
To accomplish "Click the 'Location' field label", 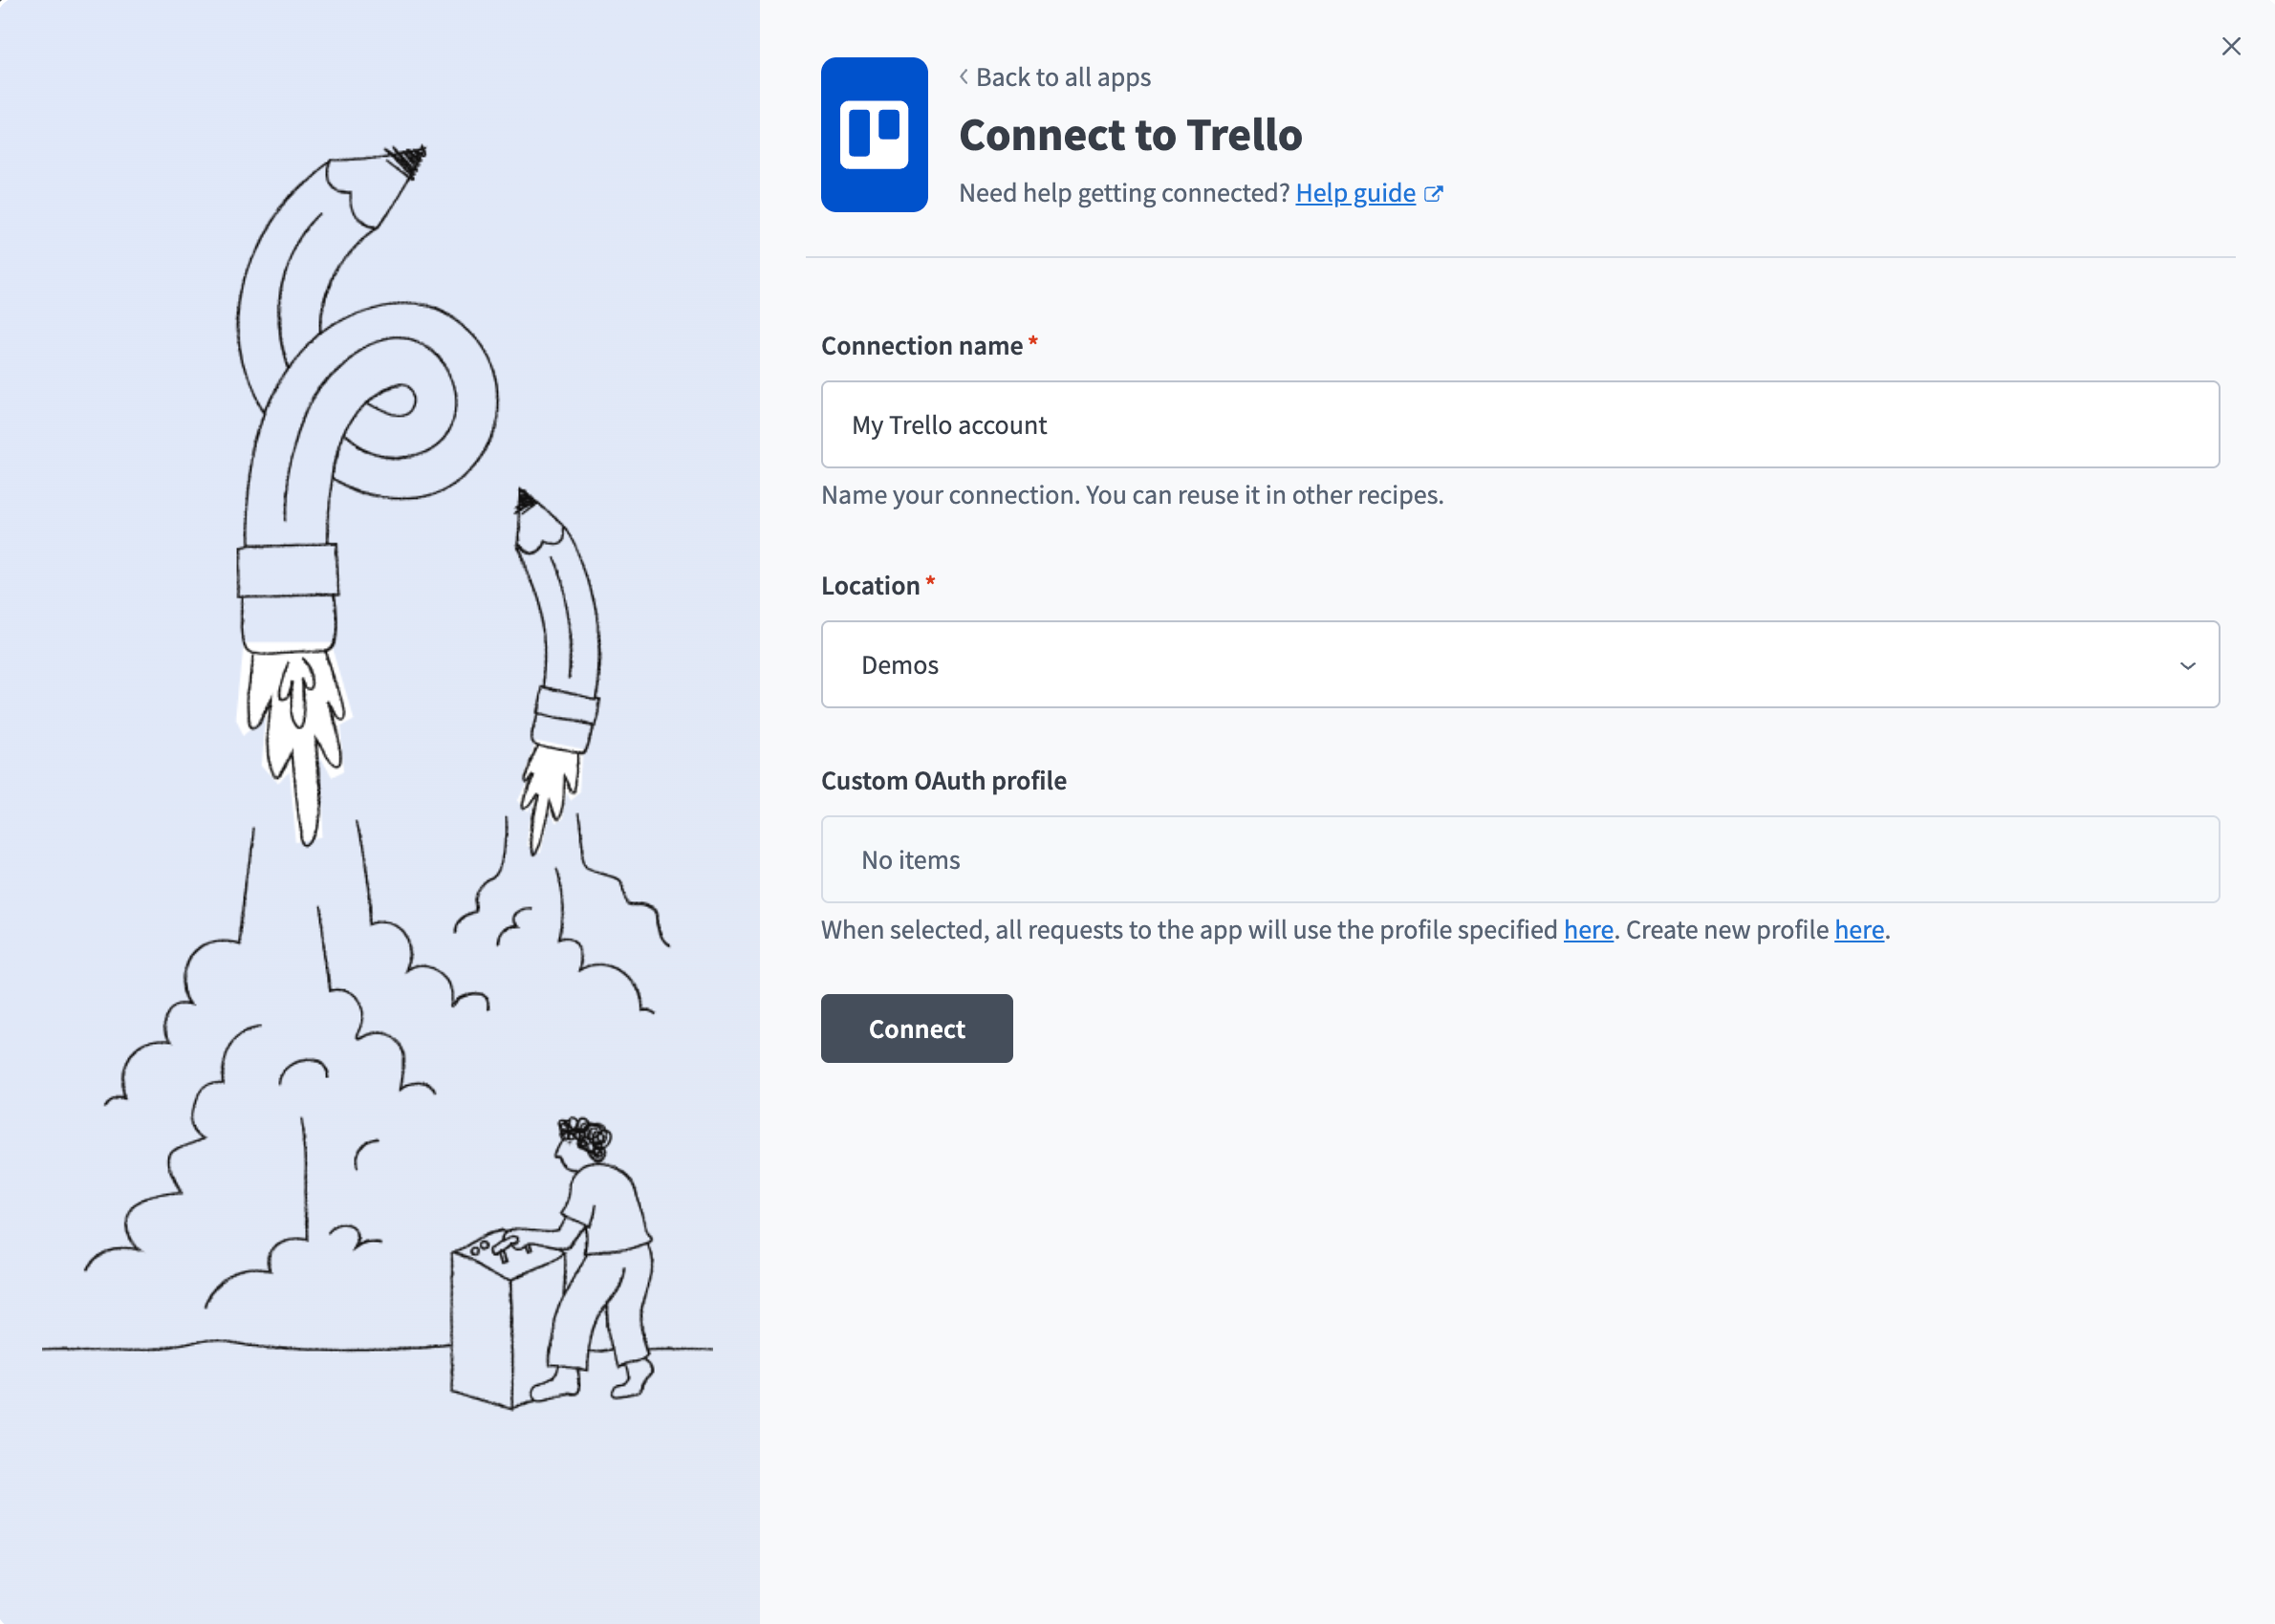I will tap(870, 586).
